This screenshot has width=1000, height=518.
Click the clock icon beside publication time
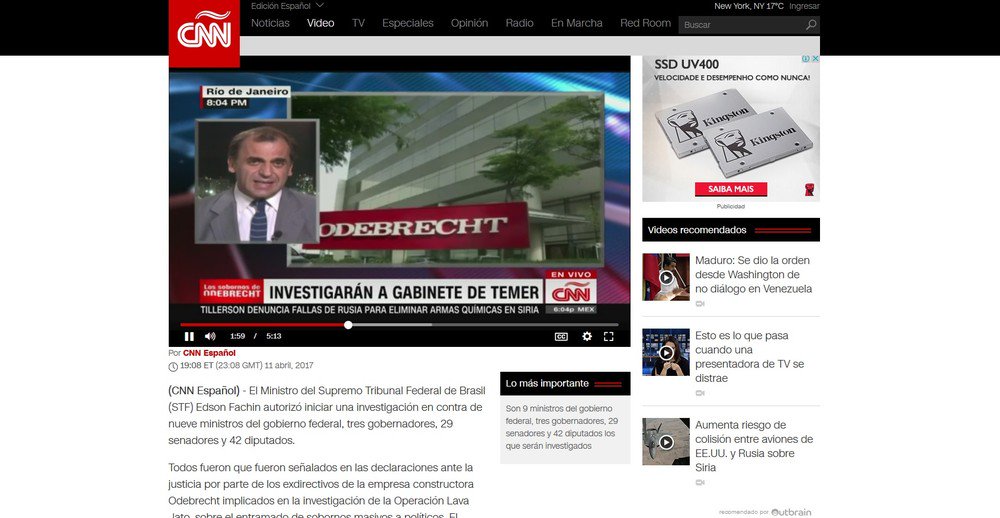pos(173,367)
